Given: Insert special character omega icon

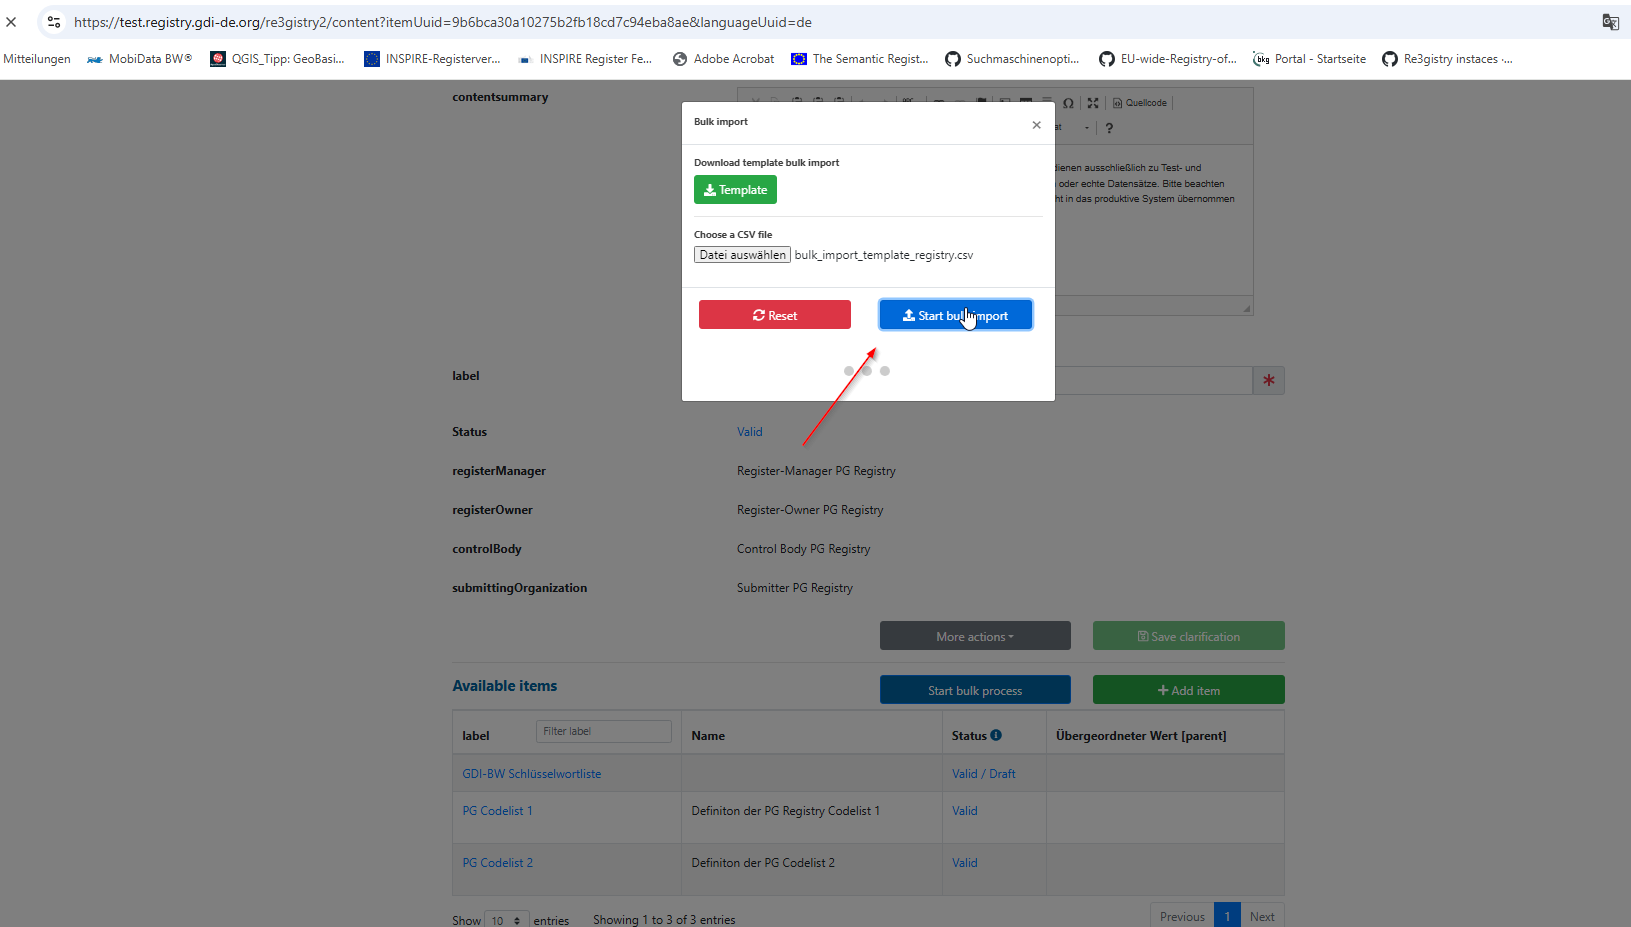Looking at the screenshot, I should [x=1068, y=103].
